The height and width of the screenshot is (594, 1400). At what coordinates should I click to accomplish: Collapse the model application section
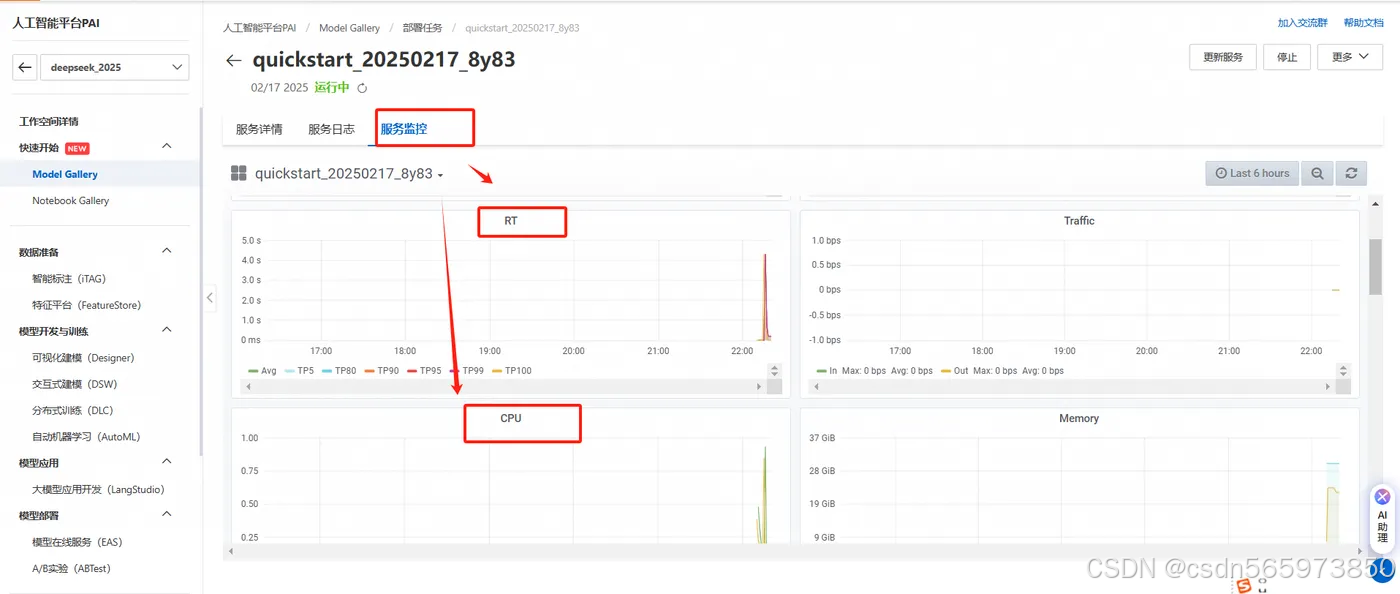[167, 462]
